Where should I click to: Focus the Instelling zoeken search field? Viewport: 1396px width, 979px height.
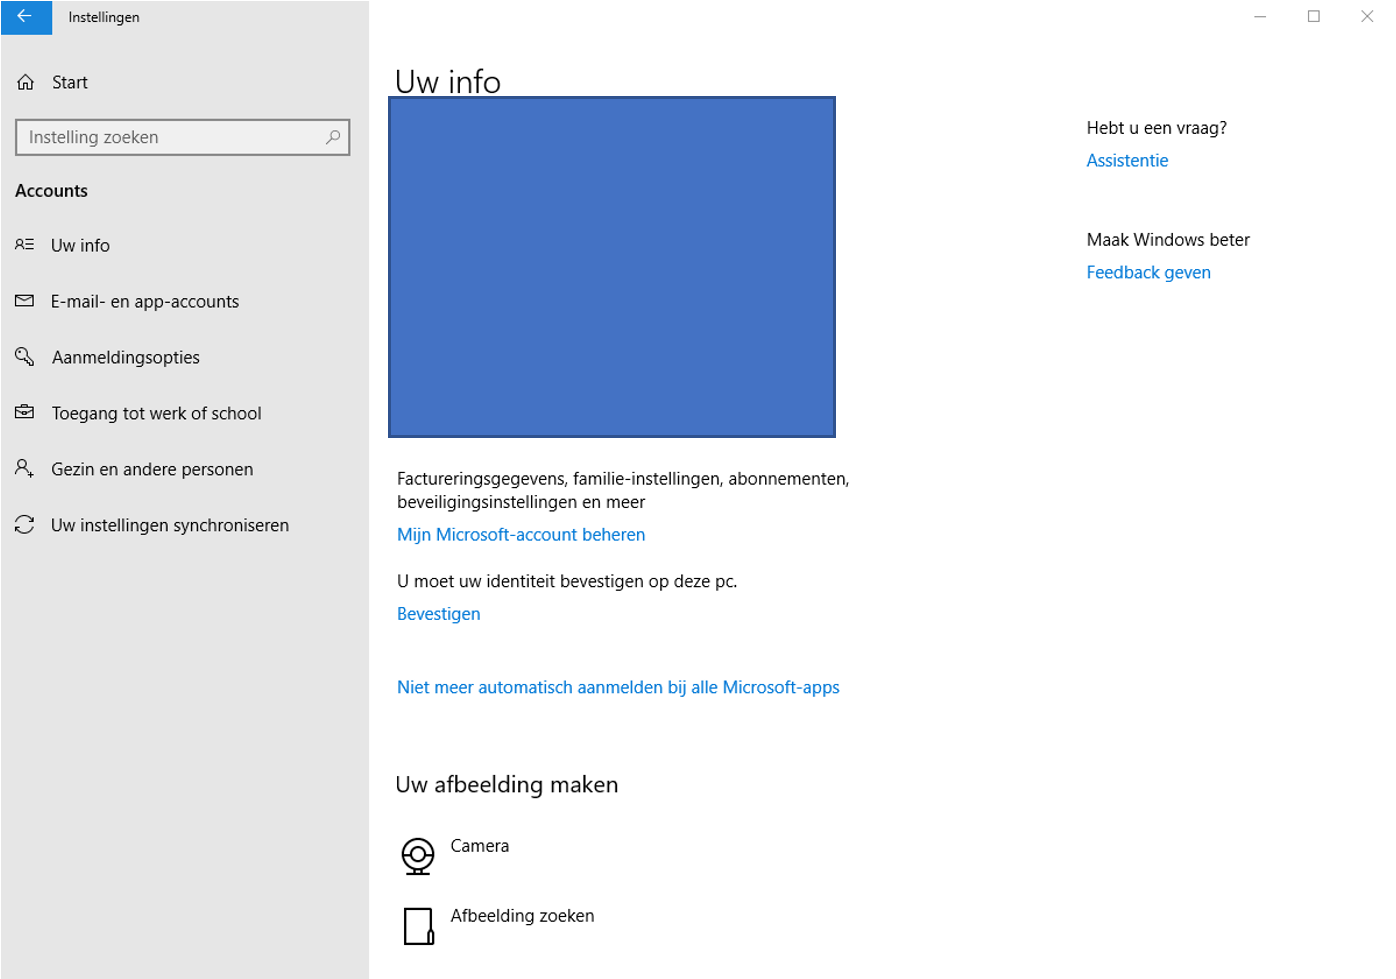click(x=183, y=137)
